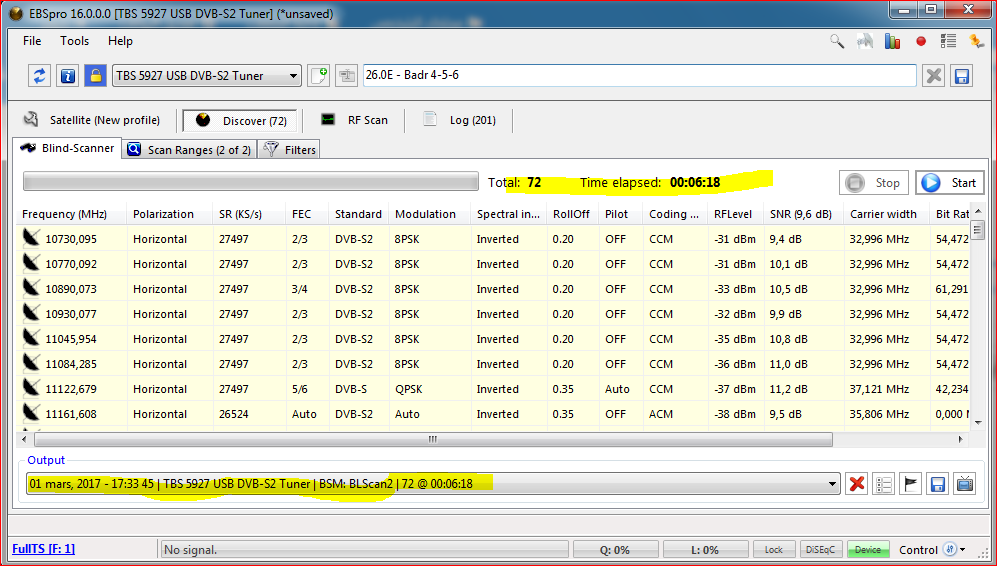Screen dimensions: 997x566
Task: Toggle the DiSEqC status button
Action: 821,550
